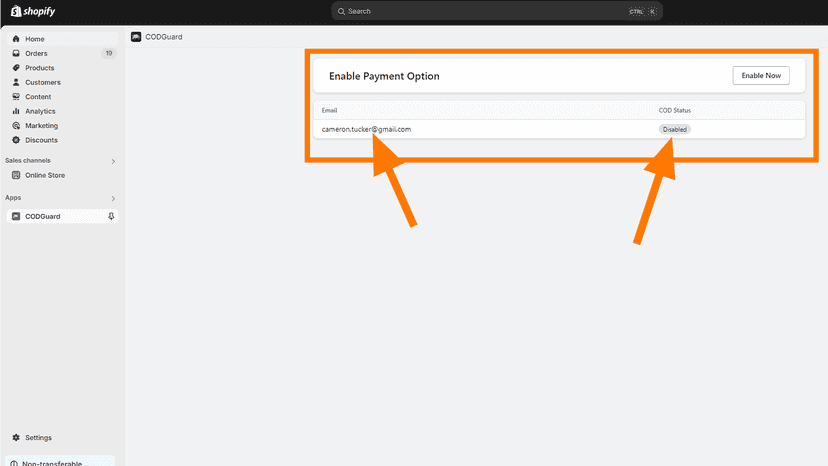828x466 pixels.
Task: Click the Online Store icon
Action: 16,175
